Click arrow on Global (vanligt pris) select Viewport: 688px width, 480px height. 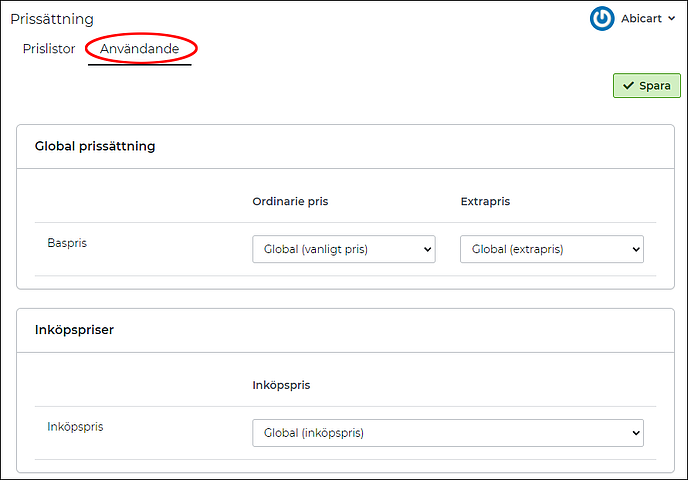428,249
